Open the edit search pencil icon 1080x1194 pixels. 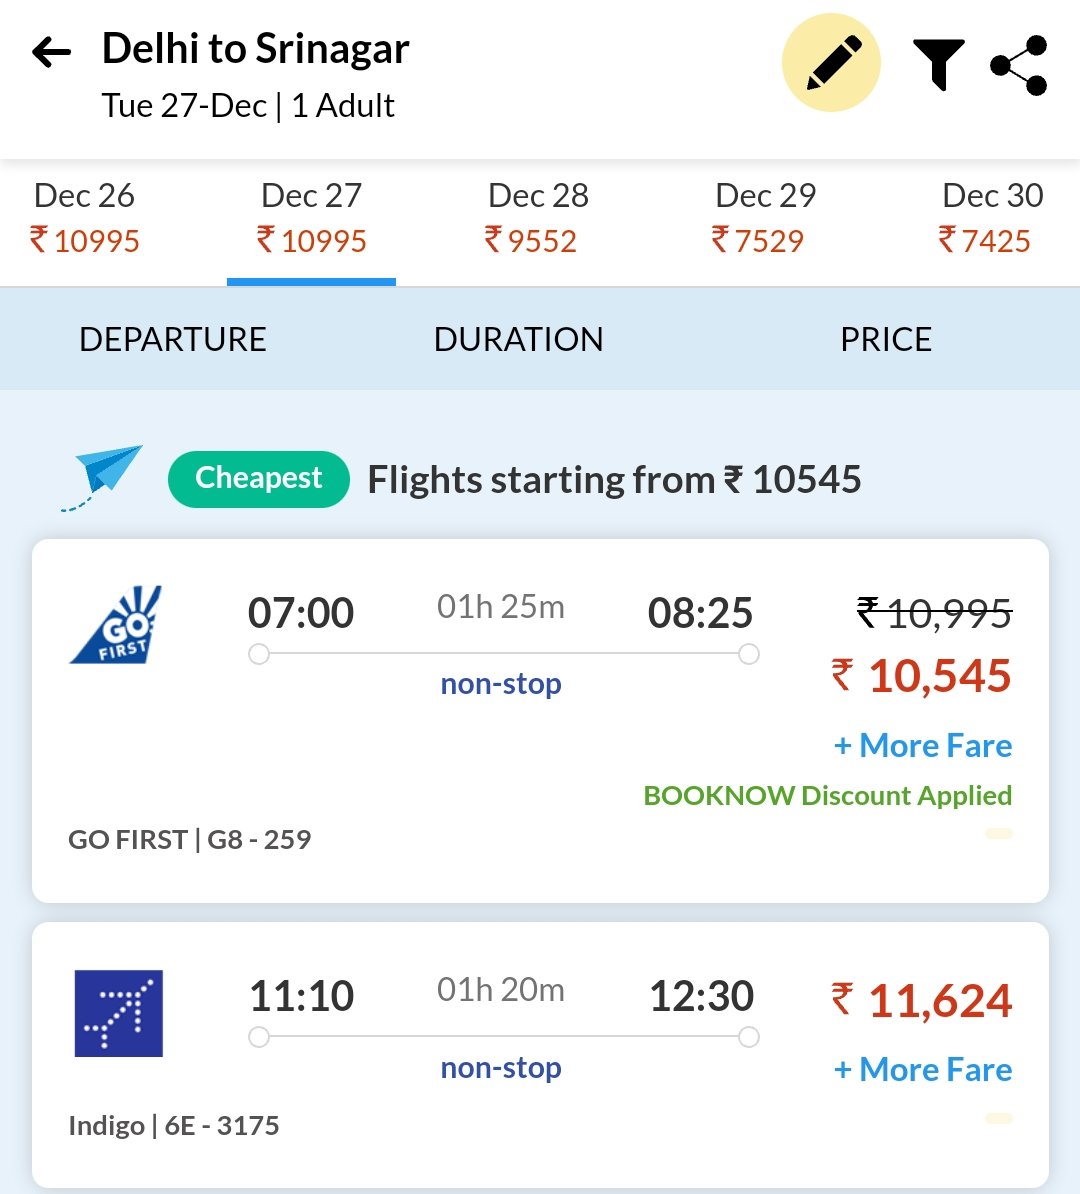coord(831,64)
